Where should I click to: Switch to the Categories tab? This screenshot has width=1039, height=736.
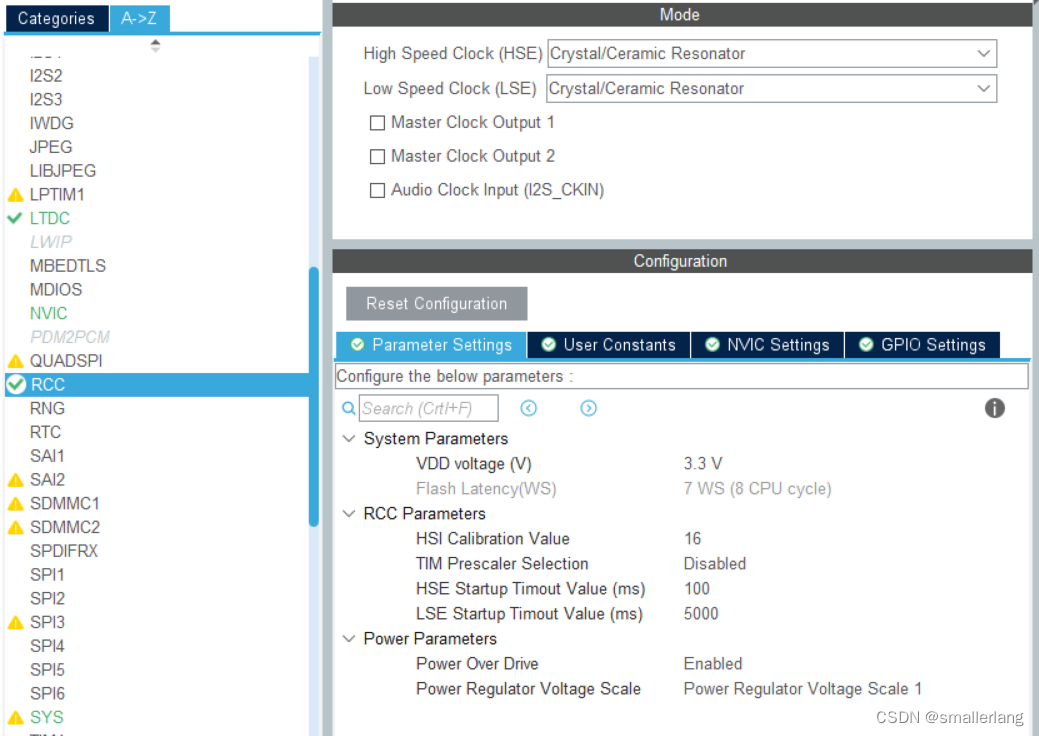(x=56, y=18)
